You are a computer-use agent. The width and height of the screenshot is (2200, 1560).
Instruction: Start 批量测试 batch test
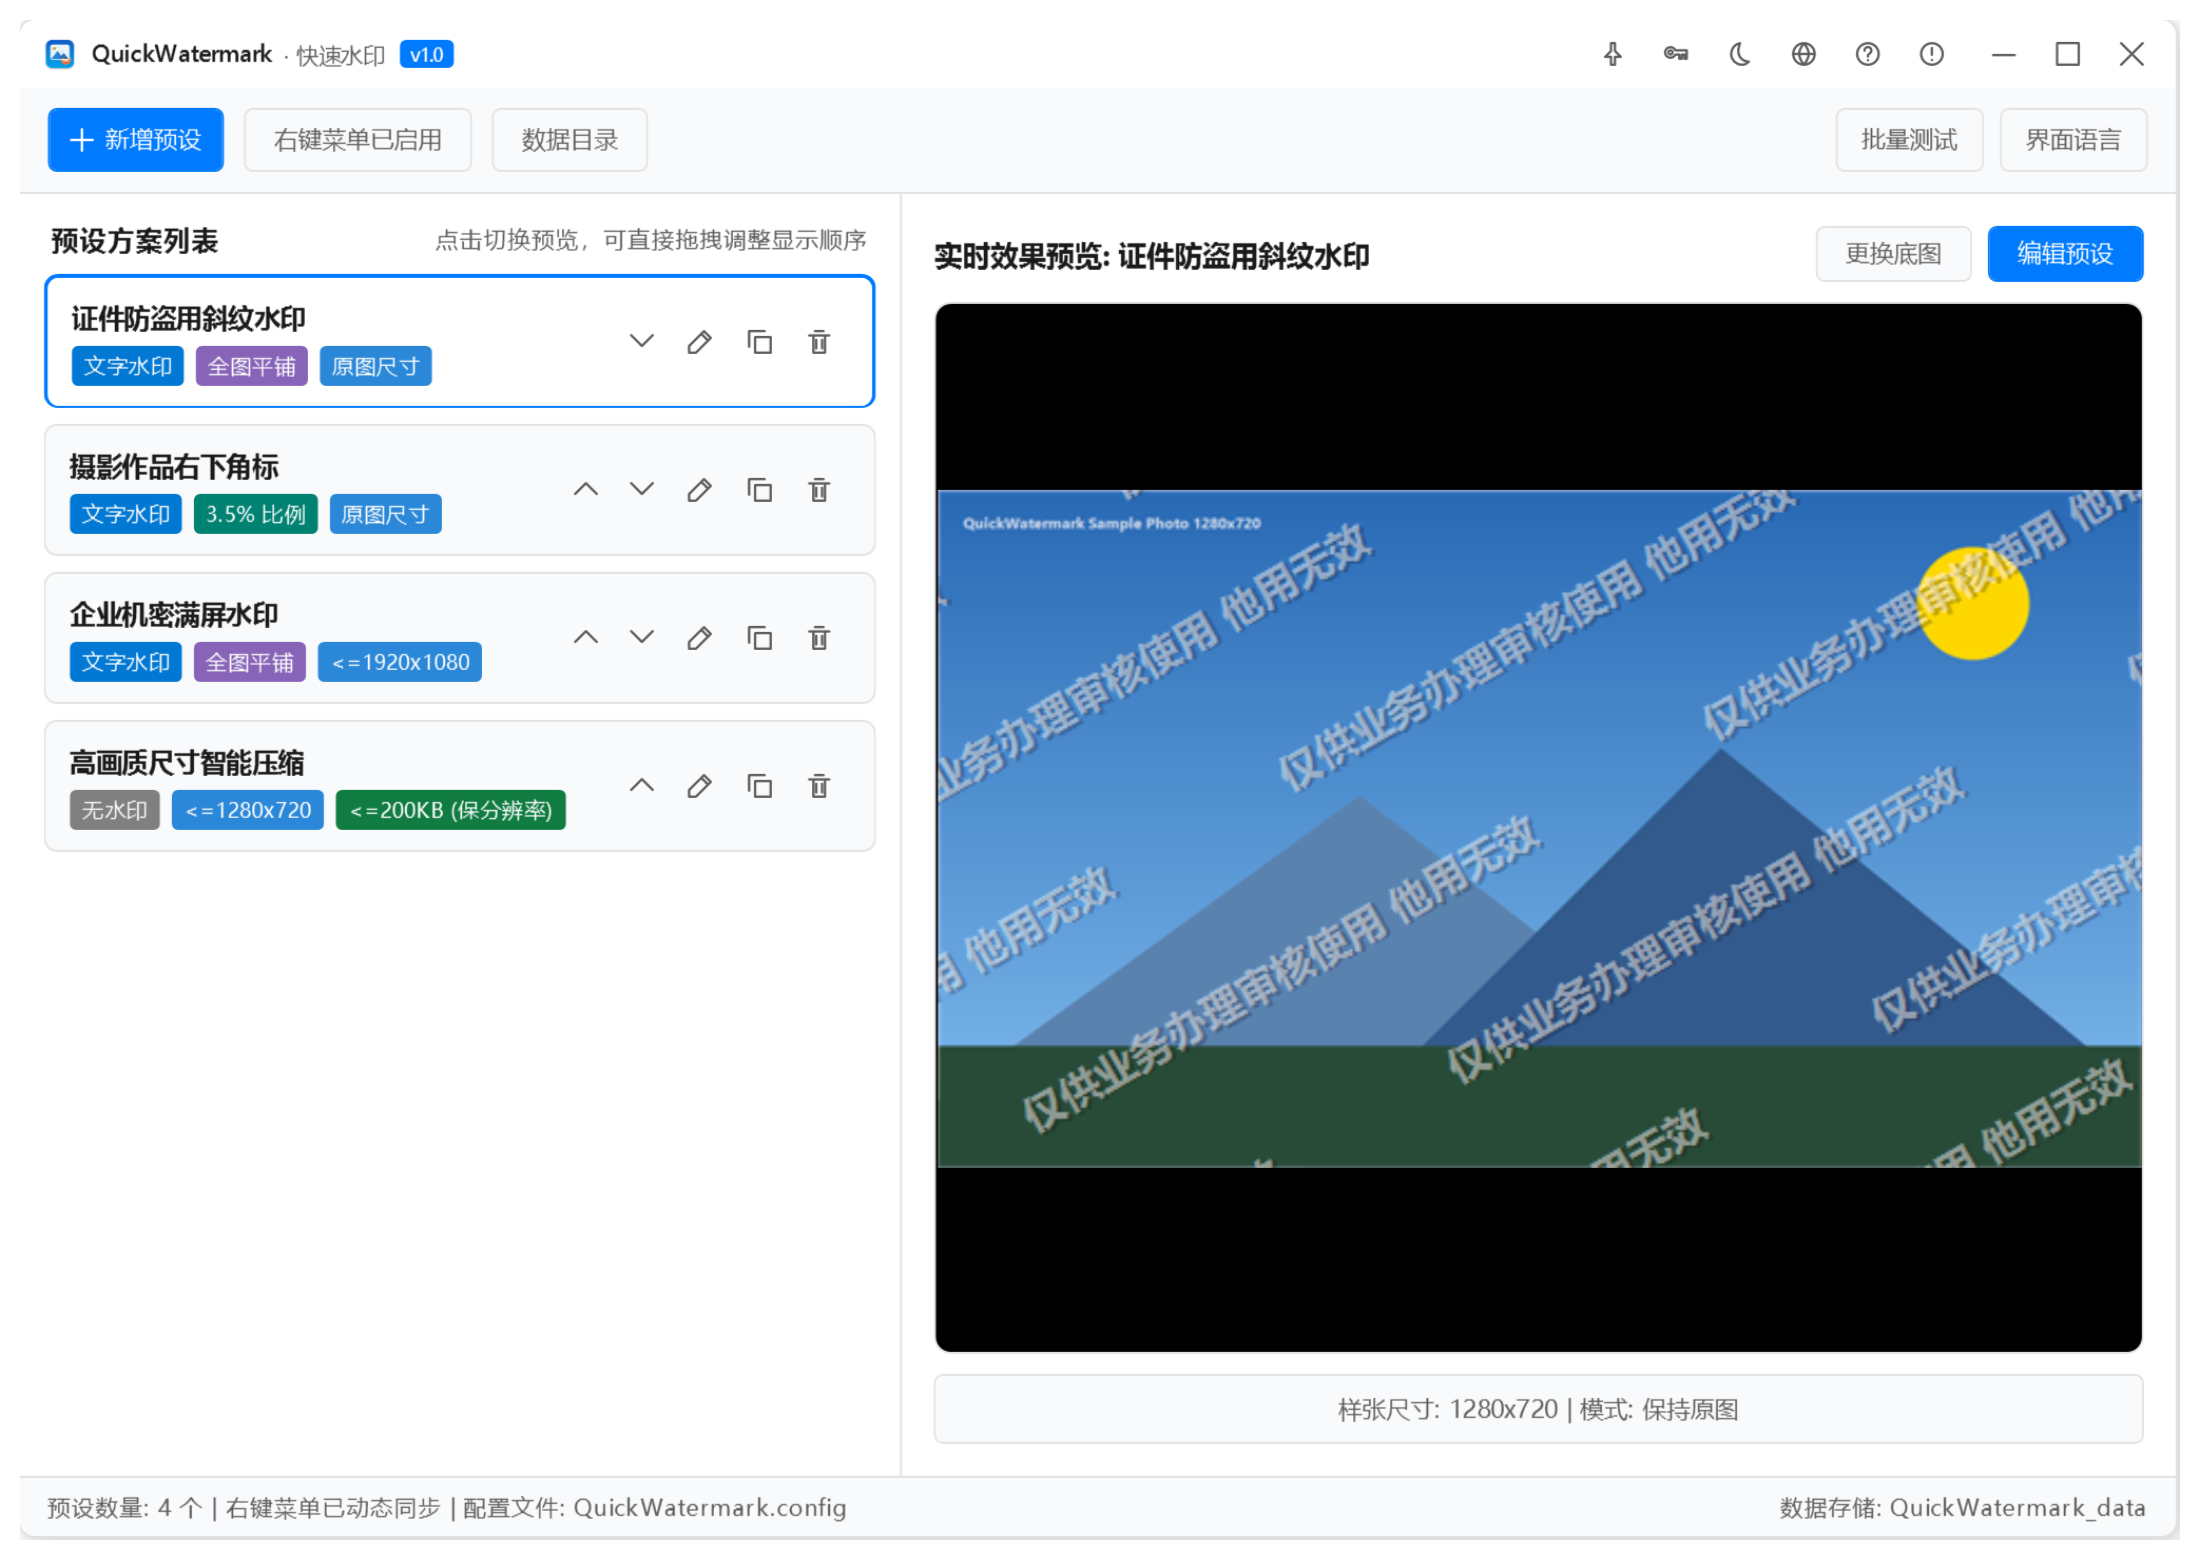[x=1909, y=140]
